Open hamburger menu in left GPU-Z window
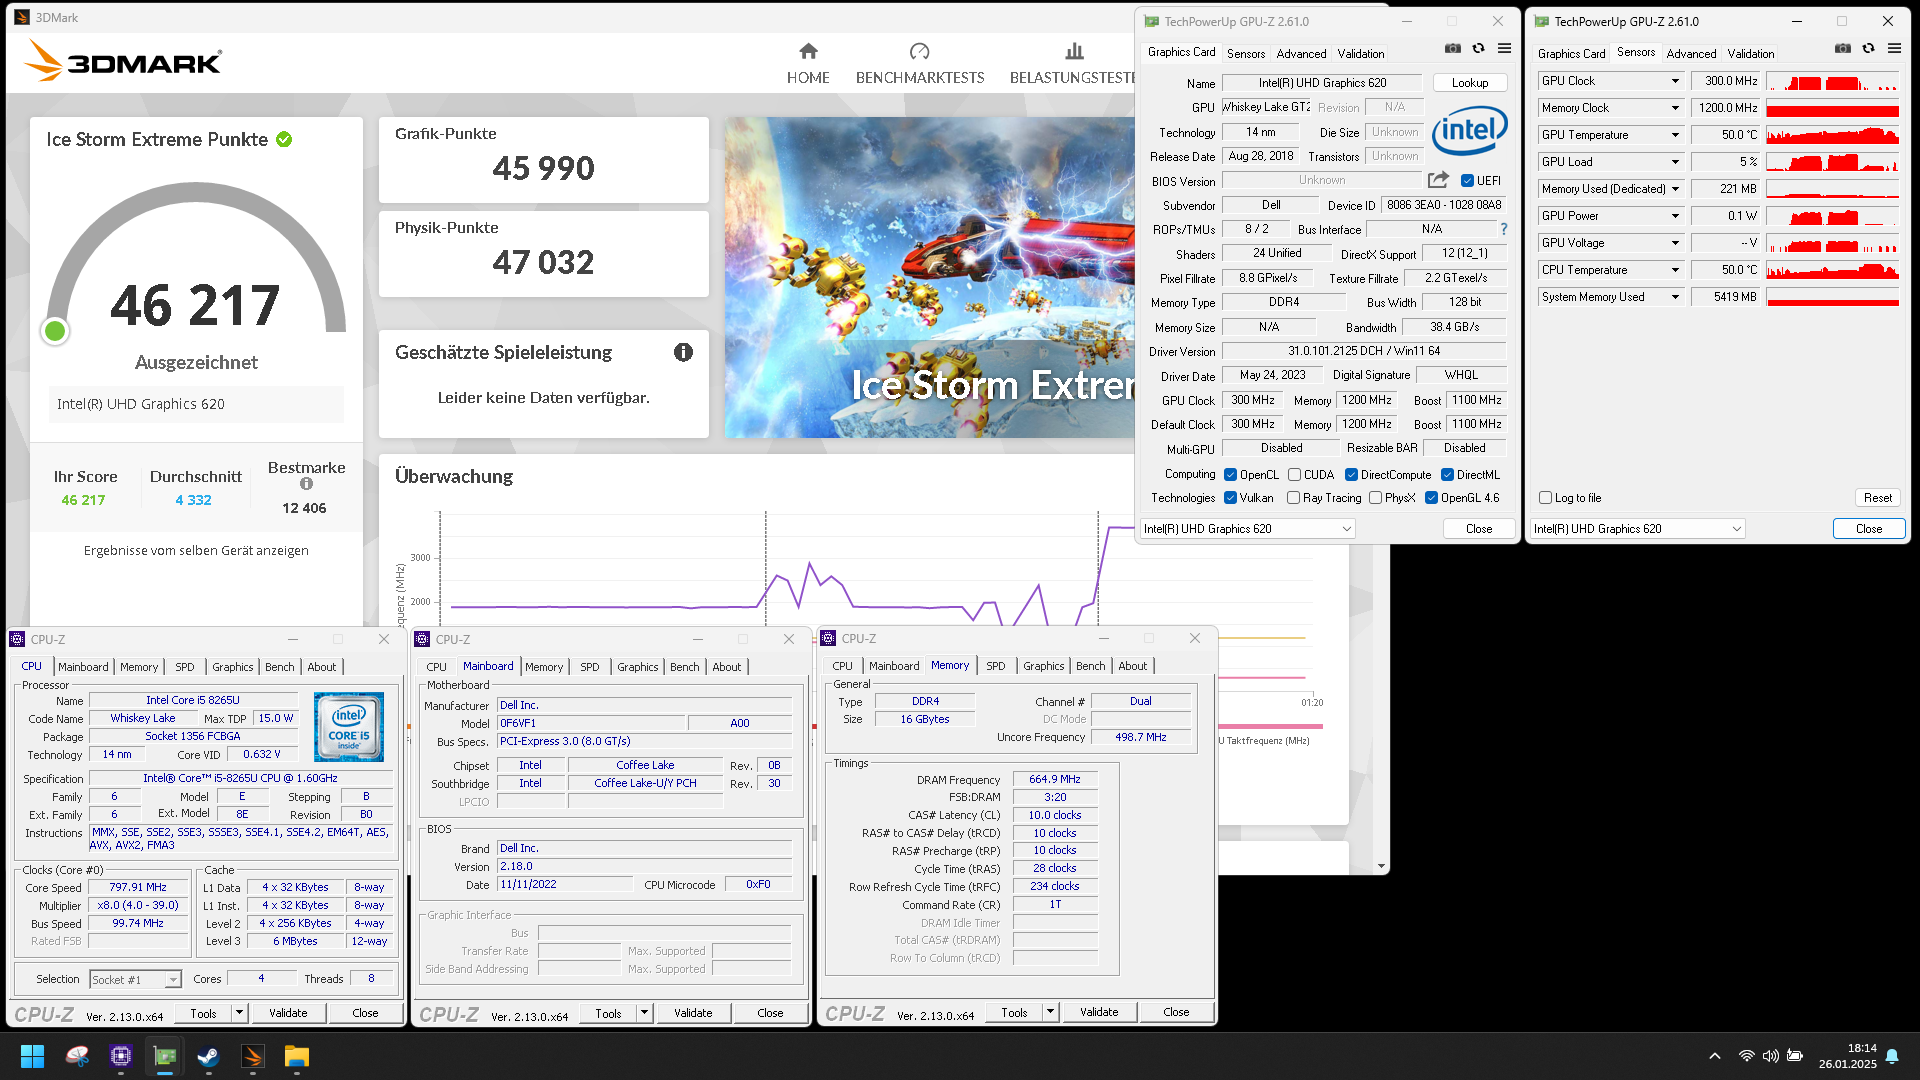Image resolution: width=1920 pixels, height=1080 pixels. [1504, 49]
